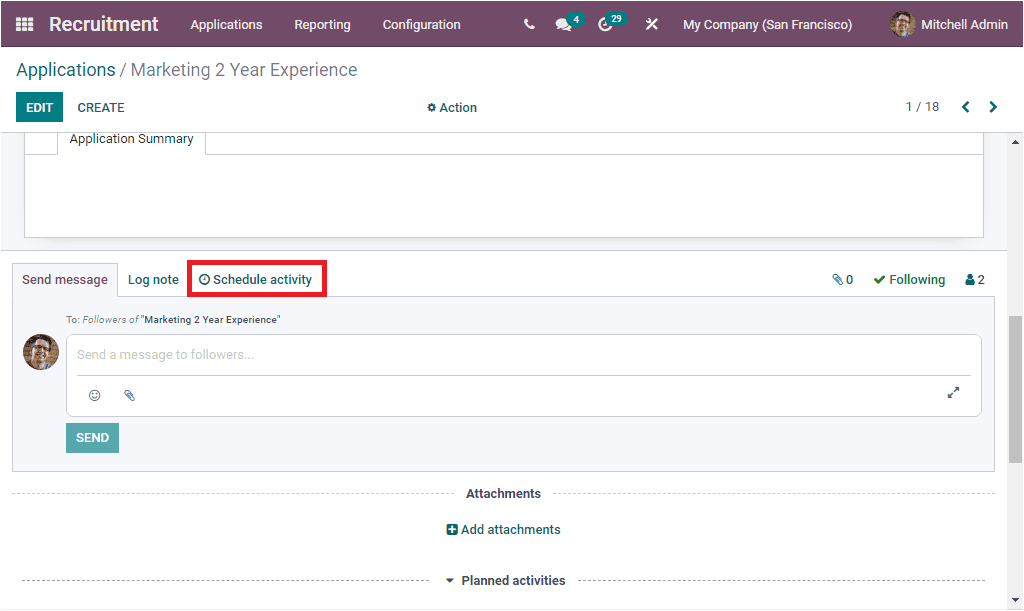The image size is (1024, 611).
Task: Click the Add attachments link
Action: point(503,529)
